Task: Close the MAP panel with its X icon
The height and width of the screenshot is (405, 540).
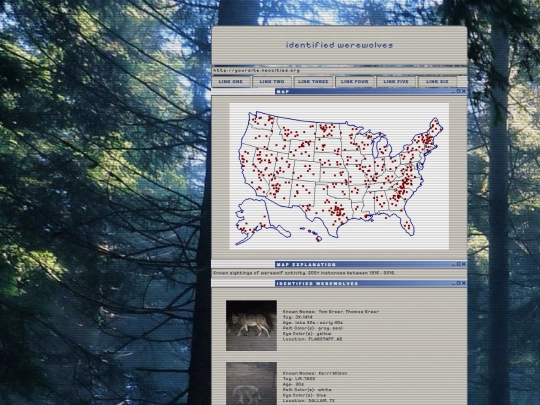Action: (x=464, y=91)
